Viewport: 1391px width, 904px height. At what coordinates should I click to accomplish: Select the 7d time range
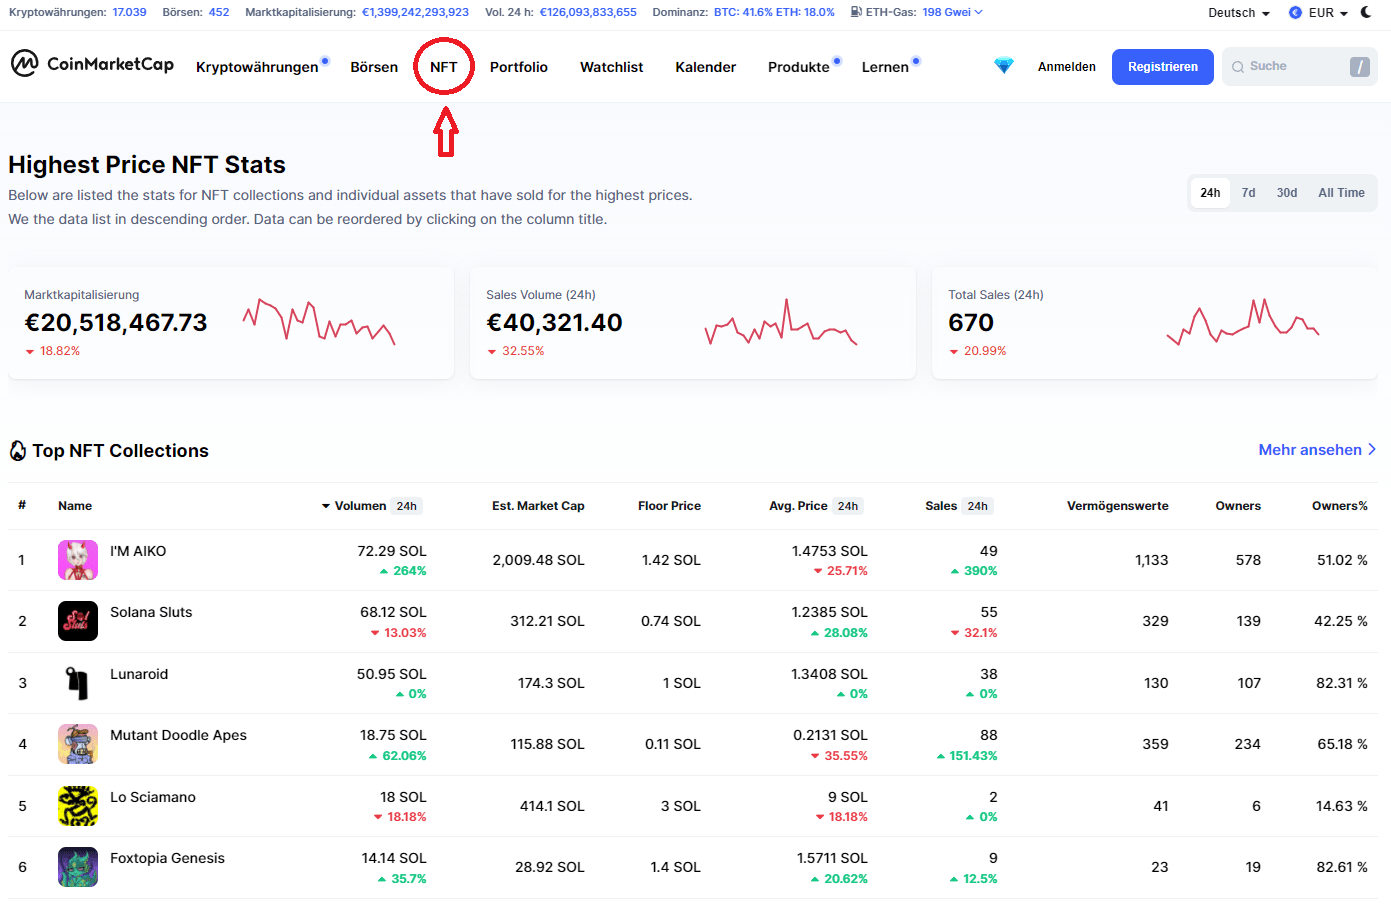pyautogui.click(x=1248, y=193)
